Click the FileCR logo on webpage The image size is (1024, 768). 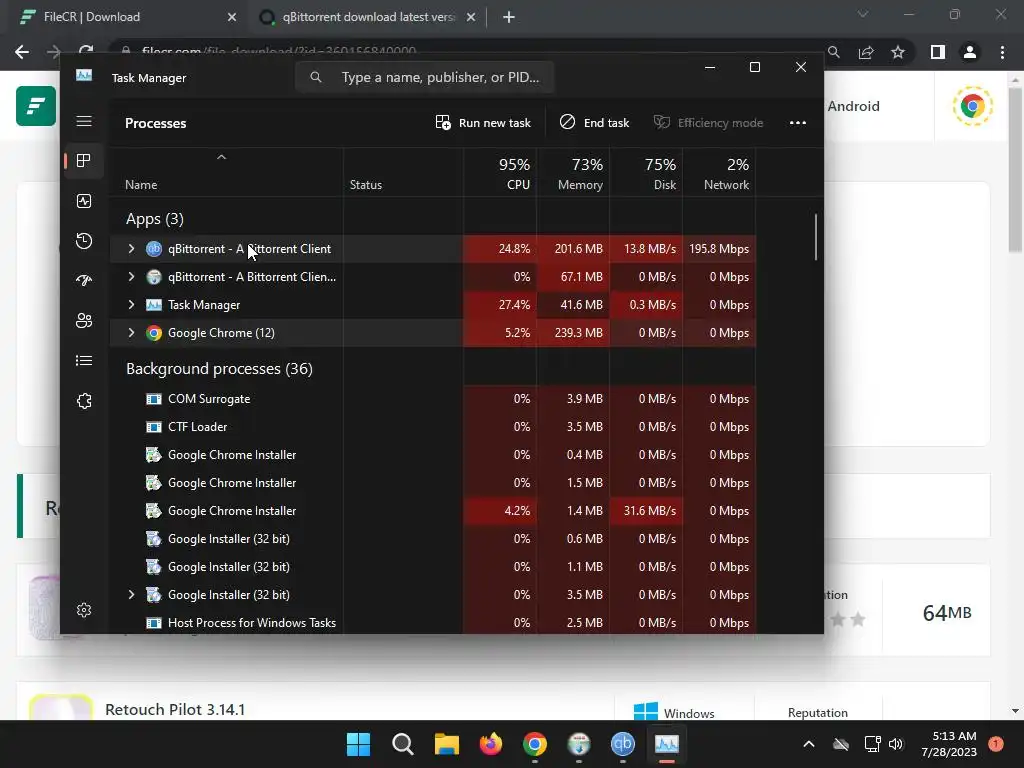tap(36, 106)
